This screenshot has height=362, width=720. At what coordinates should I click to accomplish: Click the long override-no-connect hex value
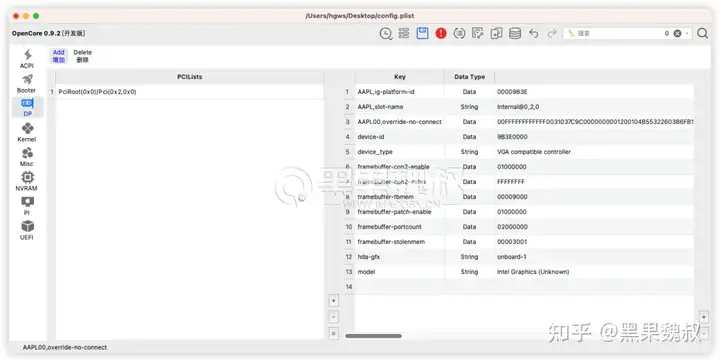tap(595, 122)
